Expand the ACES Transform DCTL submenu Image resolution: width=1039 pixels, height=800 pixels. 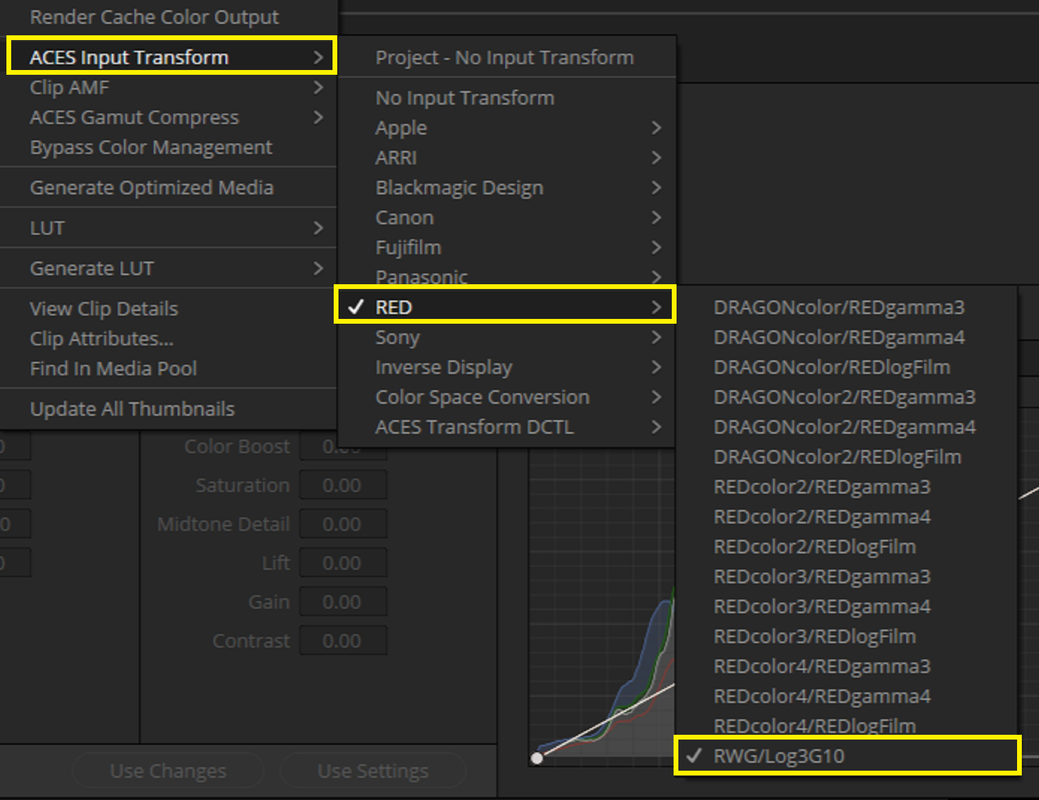506,427
